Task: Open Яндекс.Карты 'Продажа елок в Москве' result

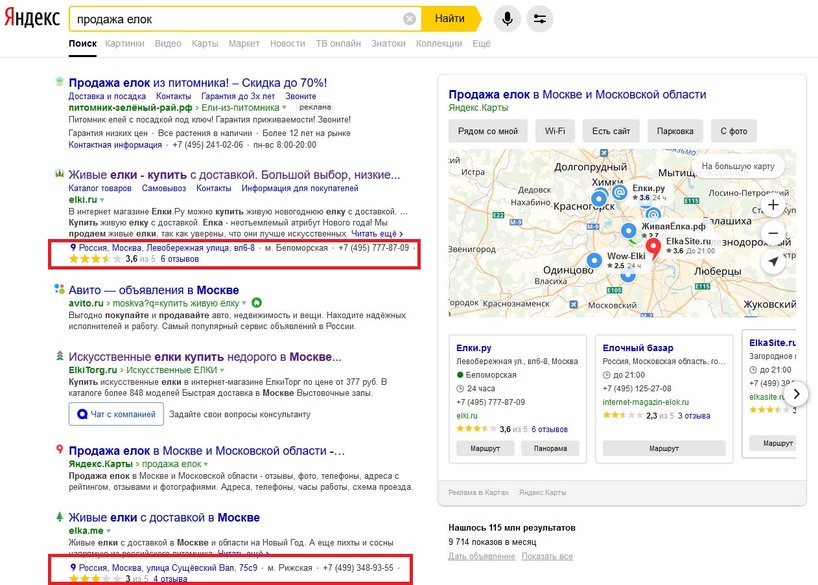Action: [207, 451]
